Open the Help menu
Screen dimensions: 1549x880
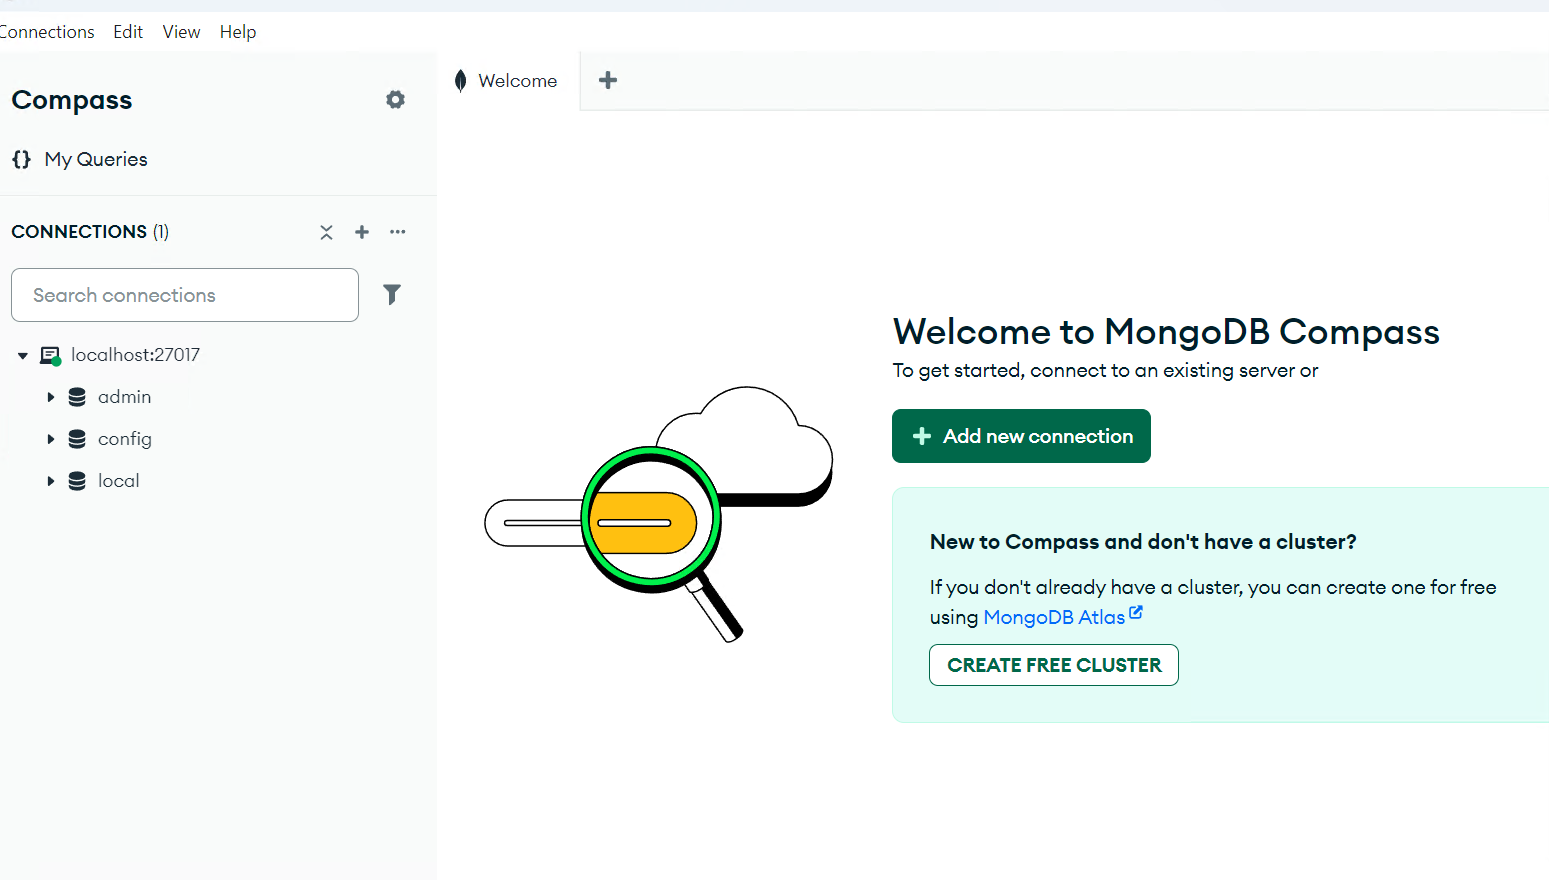pos(238,31)
